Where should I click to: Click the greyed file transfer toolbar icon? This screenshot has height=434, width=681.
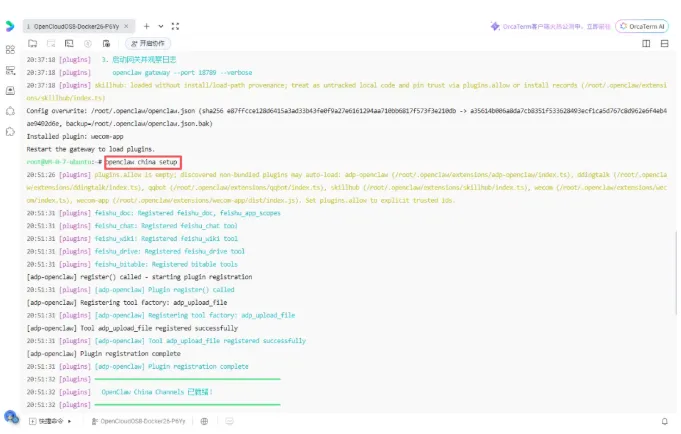click(51, 43)
